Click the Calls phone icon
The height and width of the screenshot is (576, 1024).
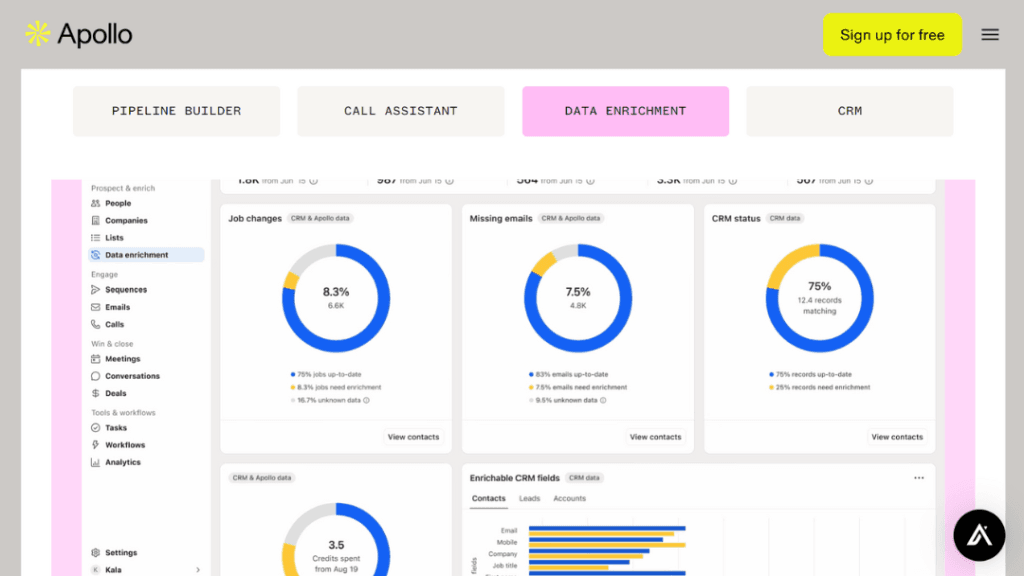pos(95,324)
